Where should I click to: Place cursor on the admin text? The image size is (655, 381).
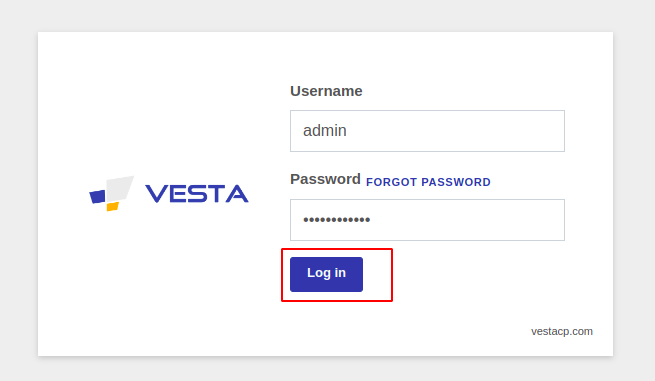click(325, 131)
